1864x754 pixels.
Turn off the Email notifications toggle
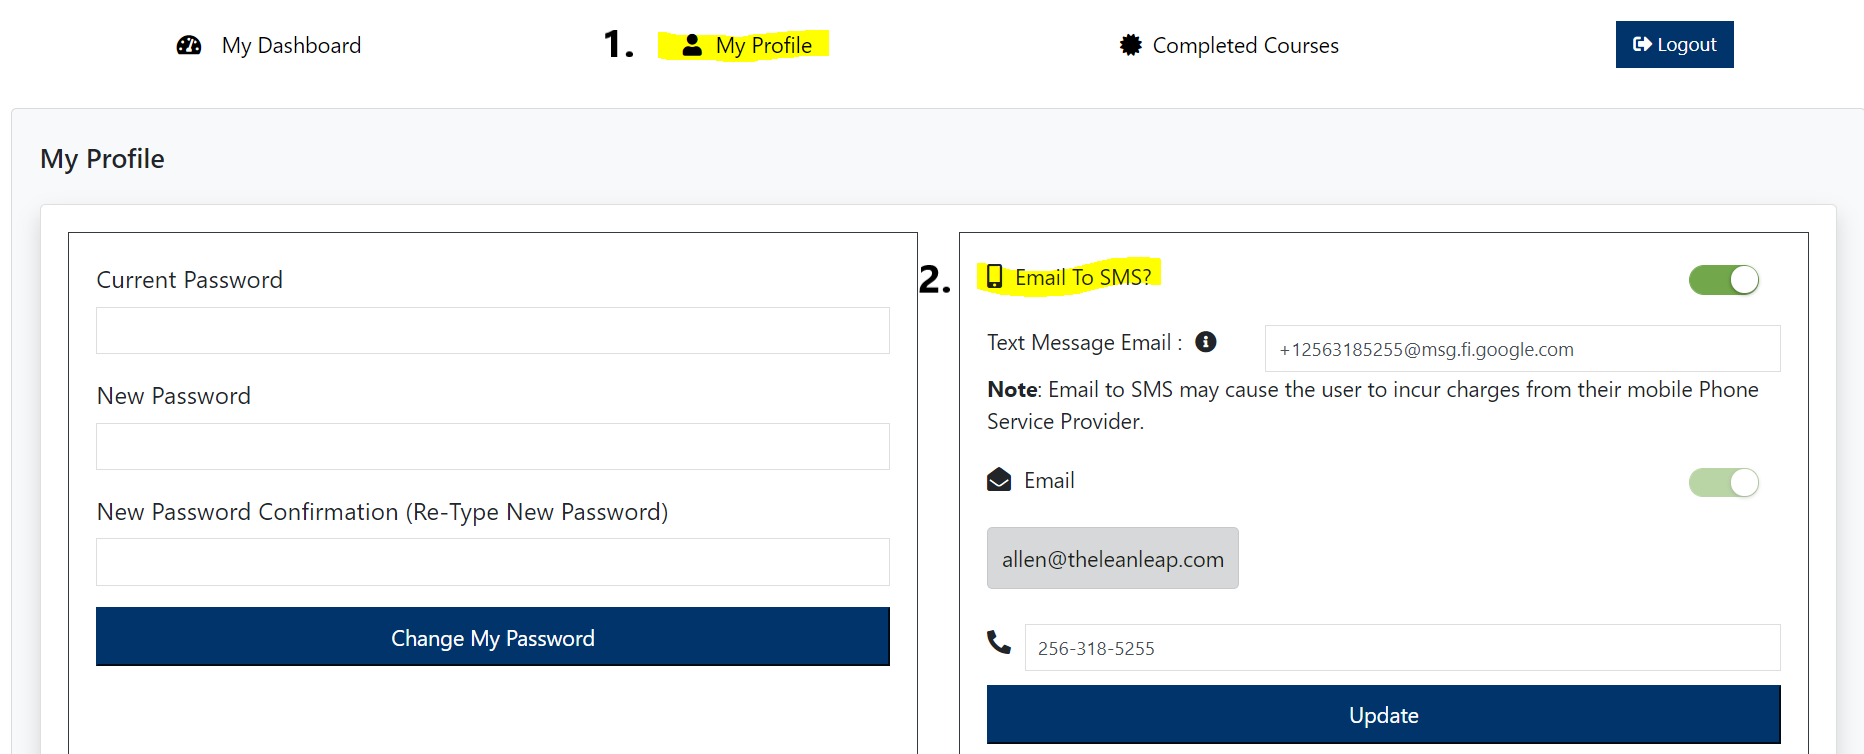pyautogui.click(x=1723, y=482)
